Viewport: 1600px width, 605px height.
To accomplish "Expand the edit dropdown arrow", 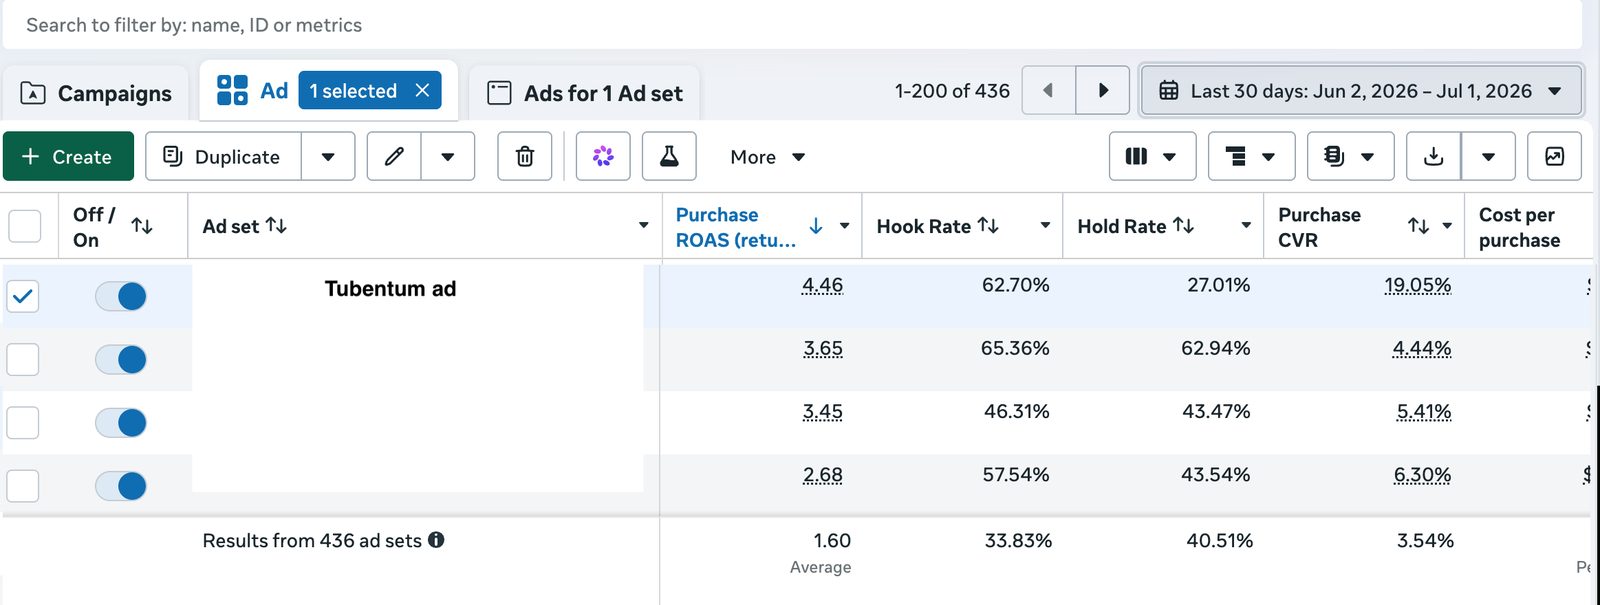I will pyautogui.click(x=448, y=157).
